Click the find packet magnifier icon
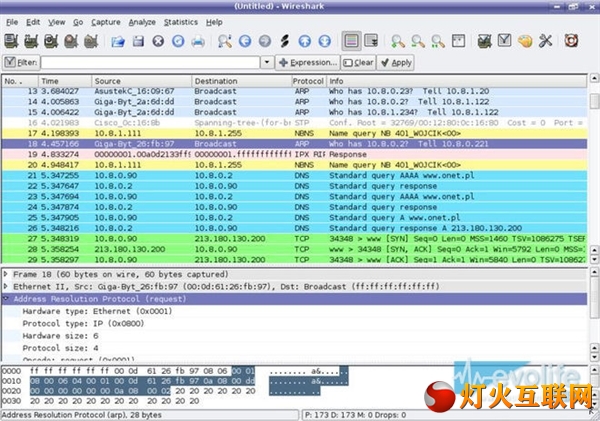Screen dimensions: 600x421 (224, 41)
